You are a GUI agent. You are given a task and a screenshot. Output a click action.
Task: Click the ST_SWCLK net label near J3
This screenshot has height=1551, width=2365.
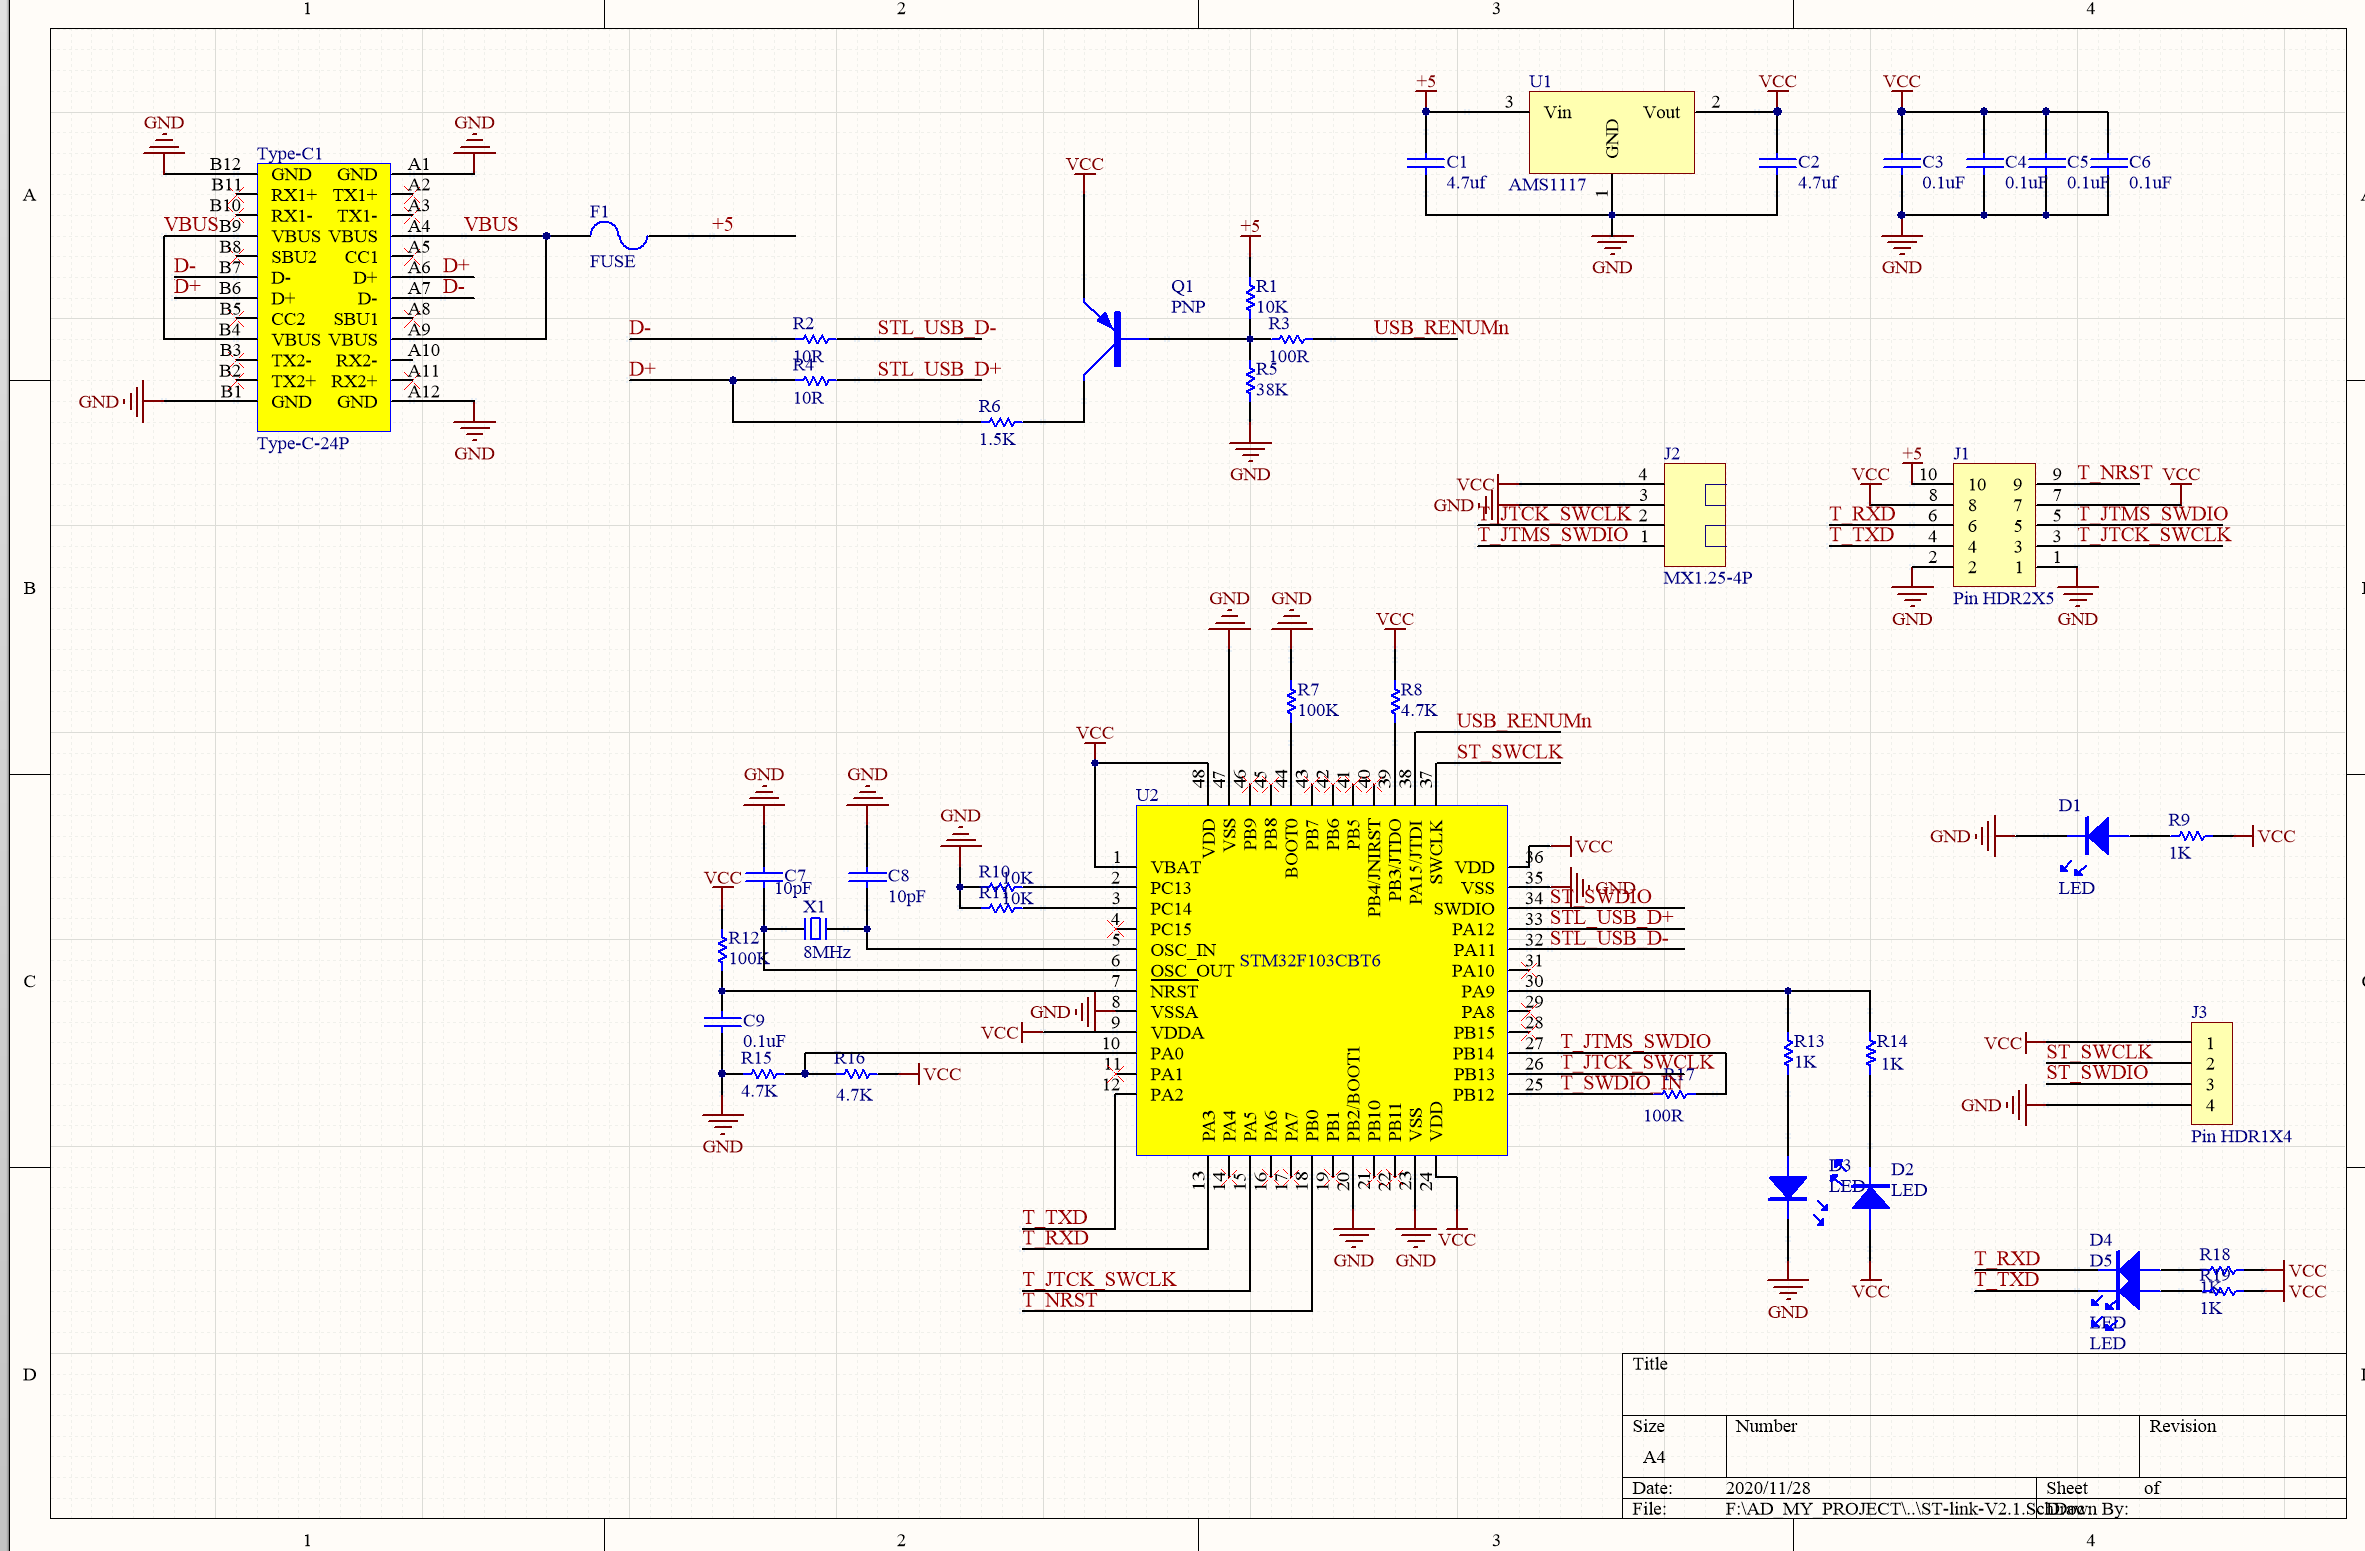(x=2100, y=1051)
